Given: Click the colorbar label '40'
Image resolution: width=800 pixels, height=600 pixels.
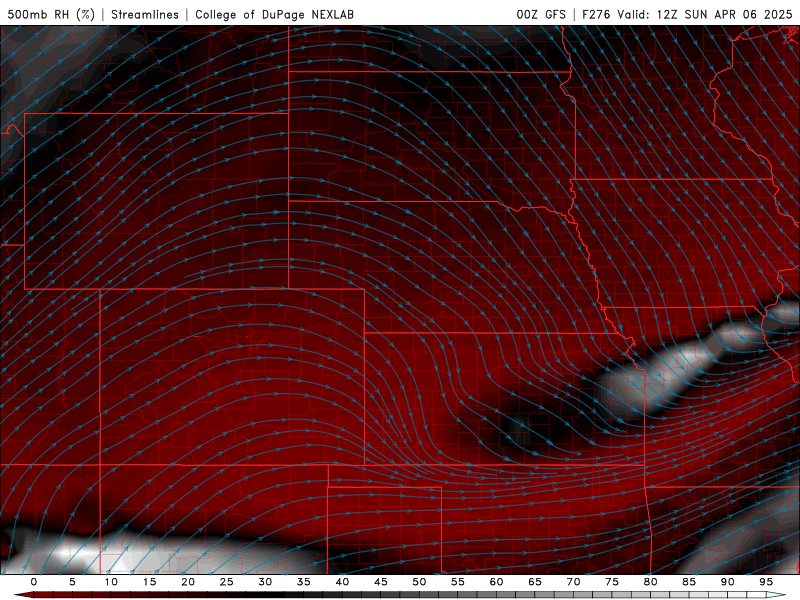Looking at the screenshot, I should click(x=342, y=582).
